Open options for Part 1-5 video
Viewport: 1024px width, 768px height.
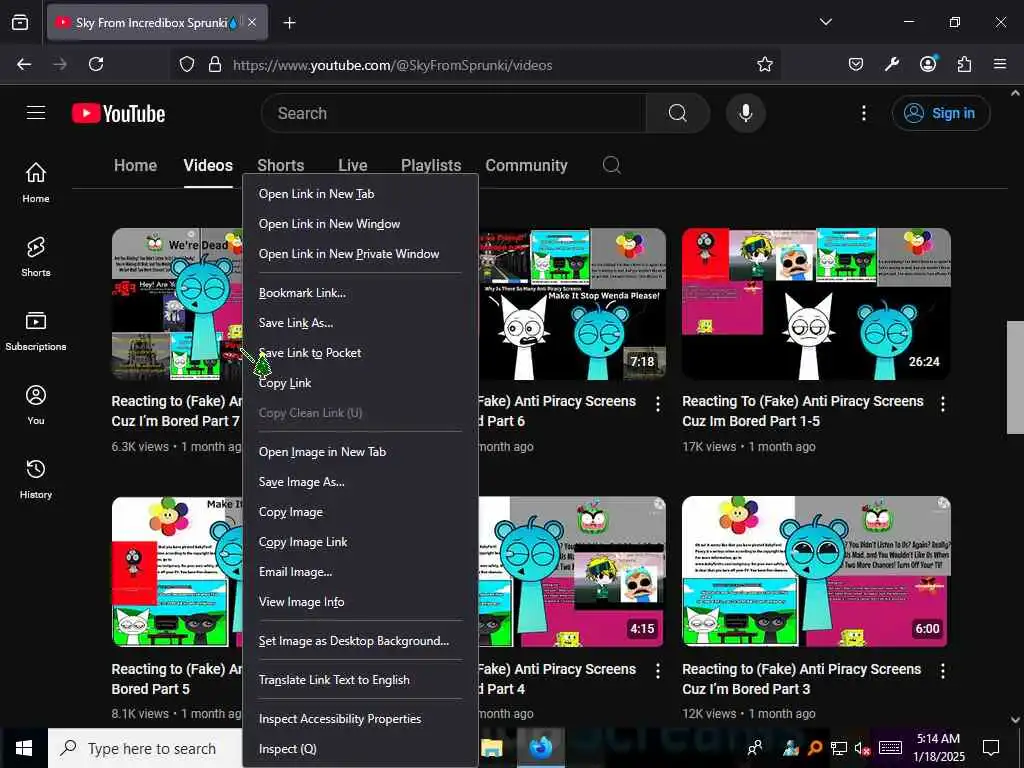pyautogui.click(x=942, y=404)
